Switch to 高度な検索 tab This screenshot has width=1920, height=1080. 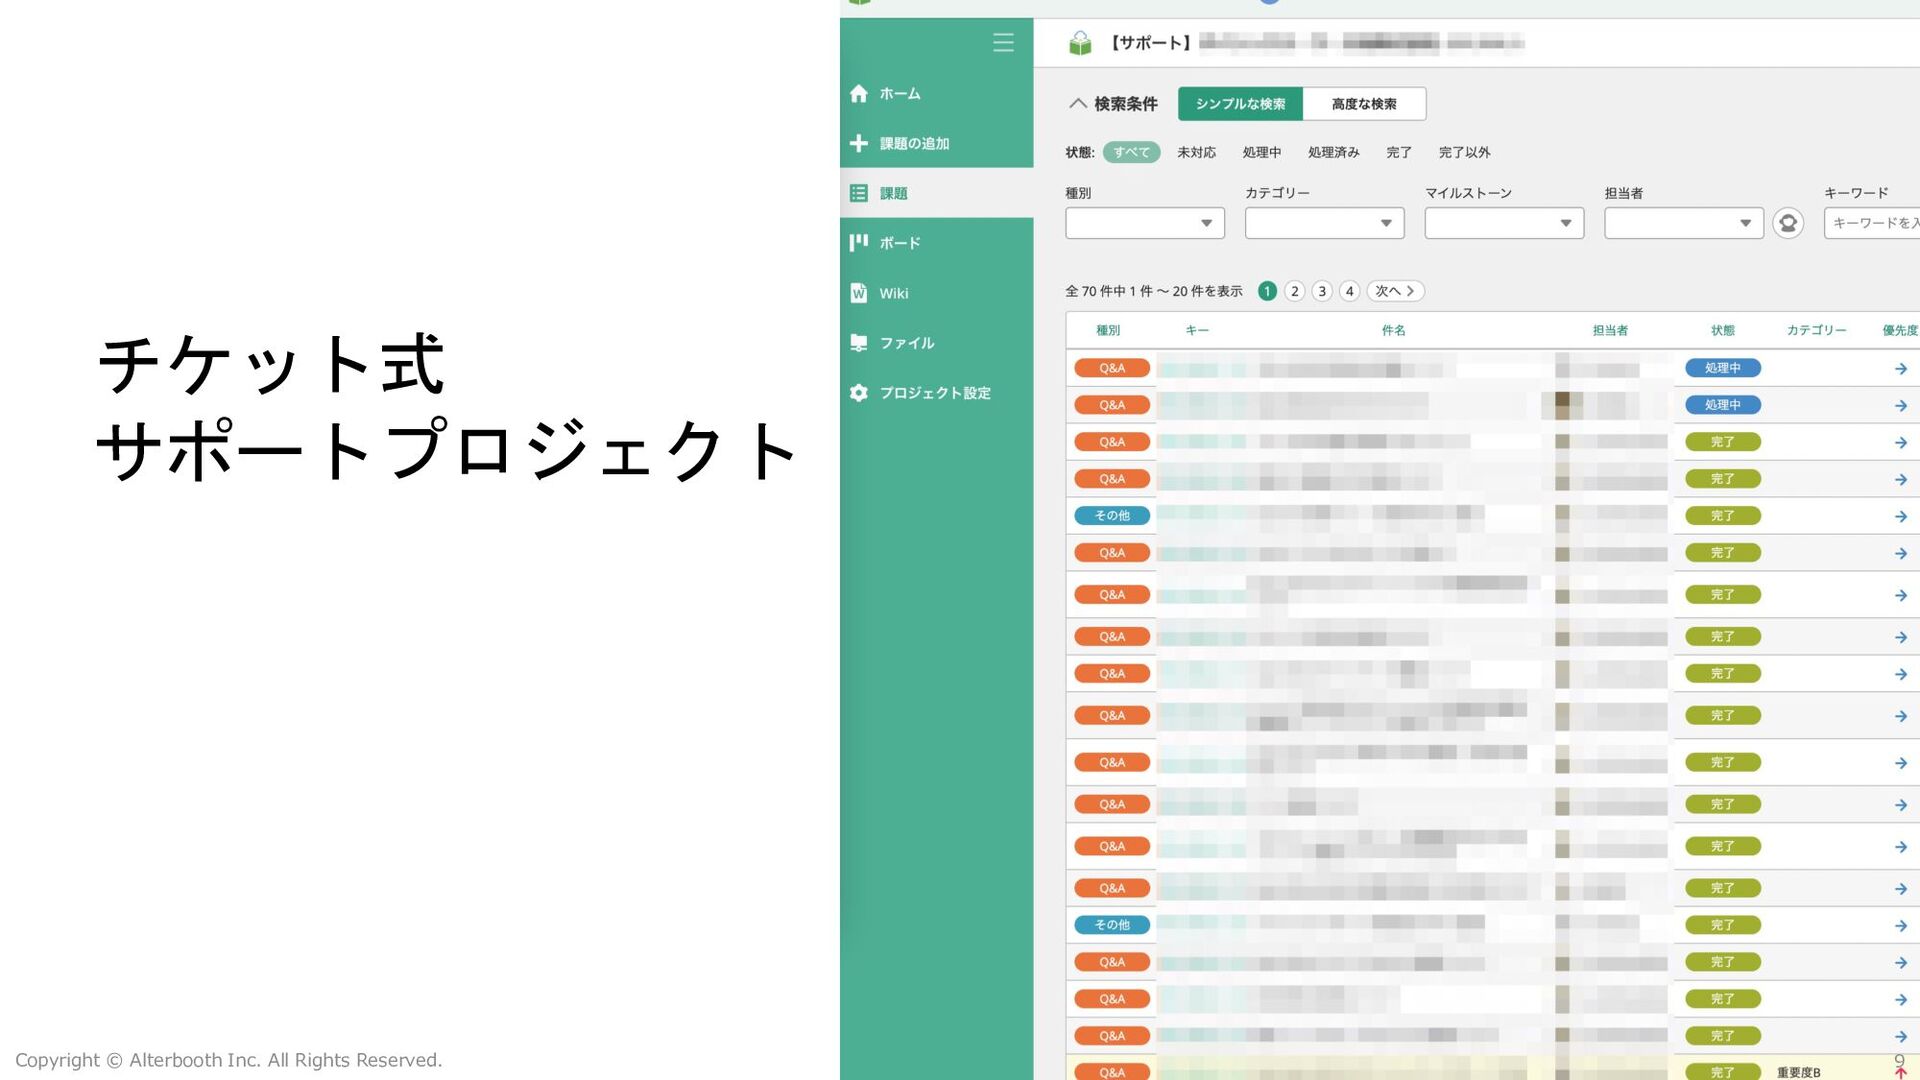(1363, 104)
